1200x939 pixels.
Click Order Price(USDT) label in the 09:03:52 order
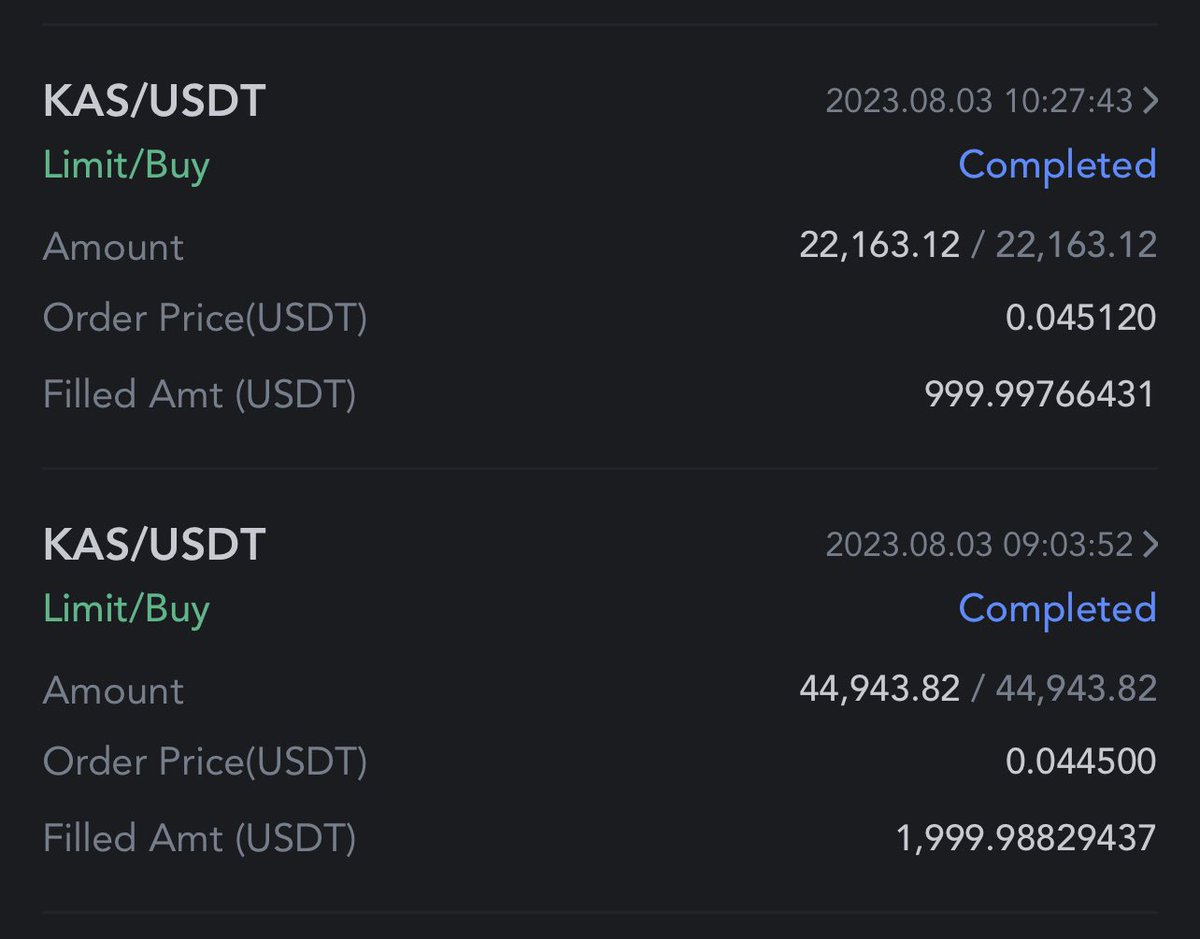(205, 763)
